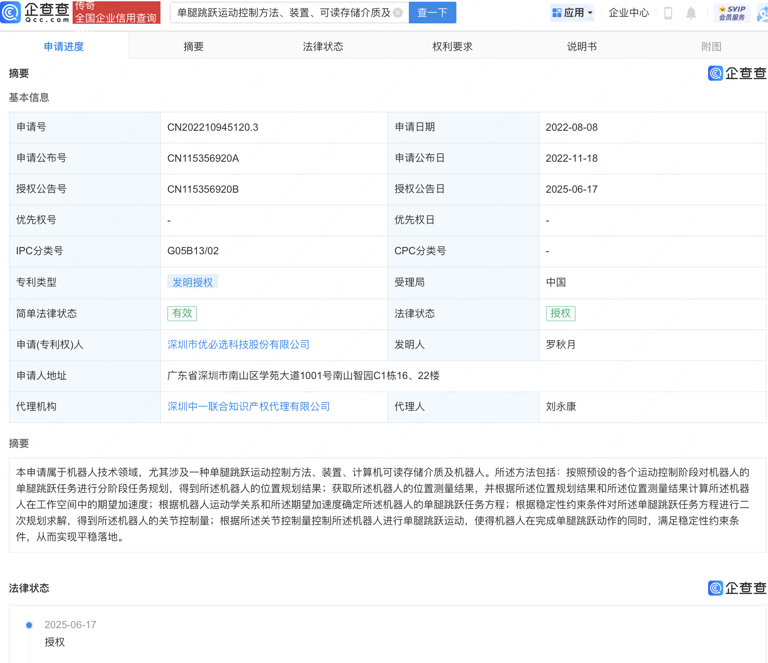This screenshot has height=663, width=768.
Task: Click the 应用 grid icon
Action: coord(557,13)
